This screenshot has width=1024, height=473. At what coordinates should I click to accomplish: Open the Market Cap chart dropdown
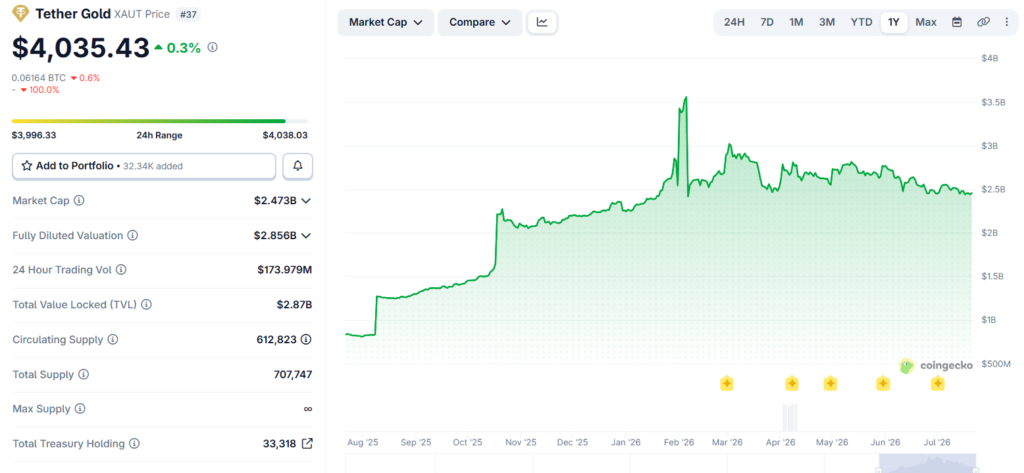[x=386, y=22]
